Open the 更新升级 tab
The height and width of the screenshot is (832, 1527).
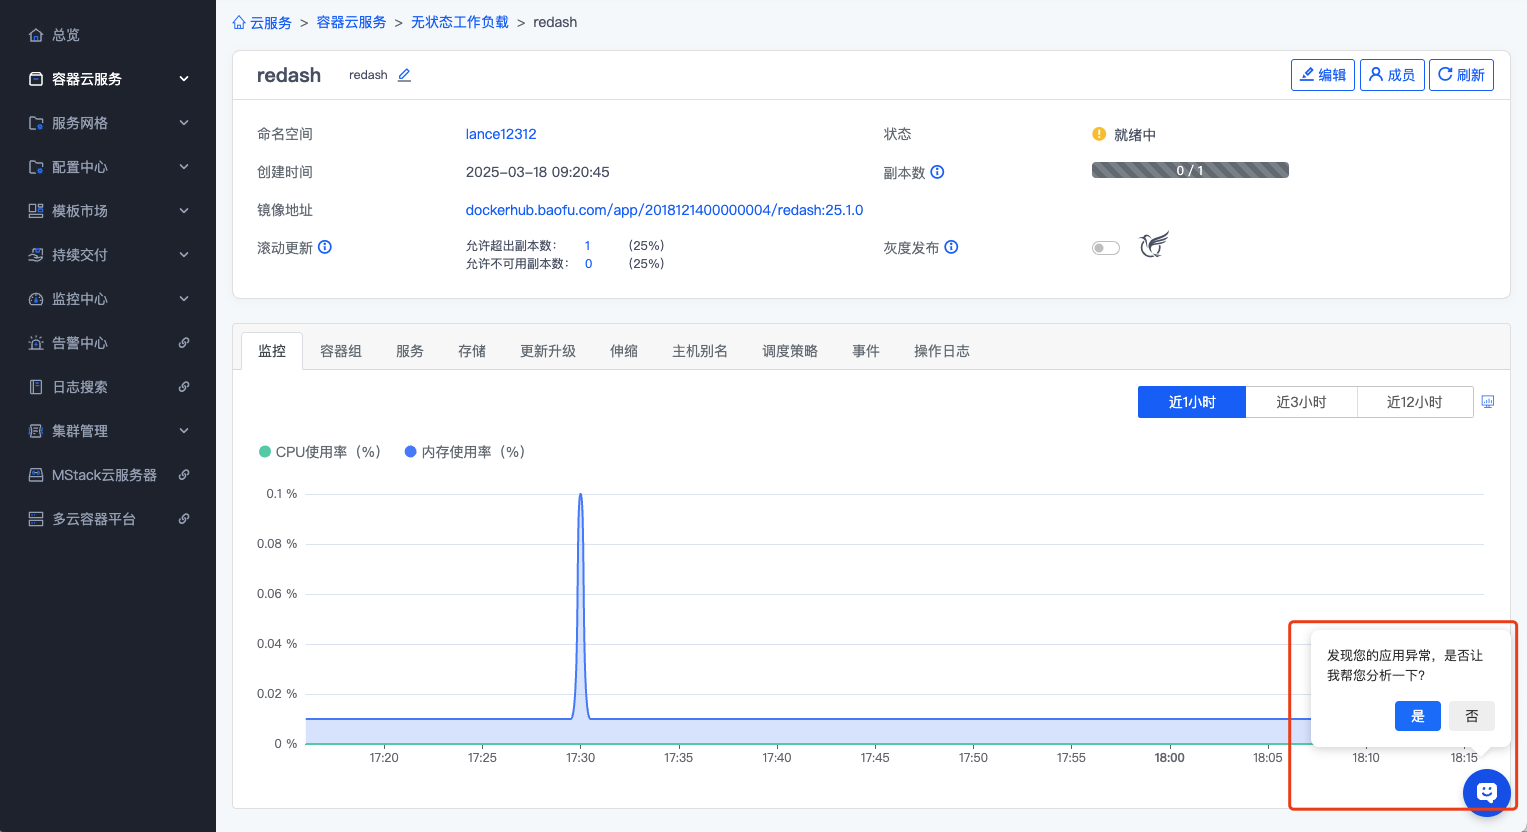[548, 351]
